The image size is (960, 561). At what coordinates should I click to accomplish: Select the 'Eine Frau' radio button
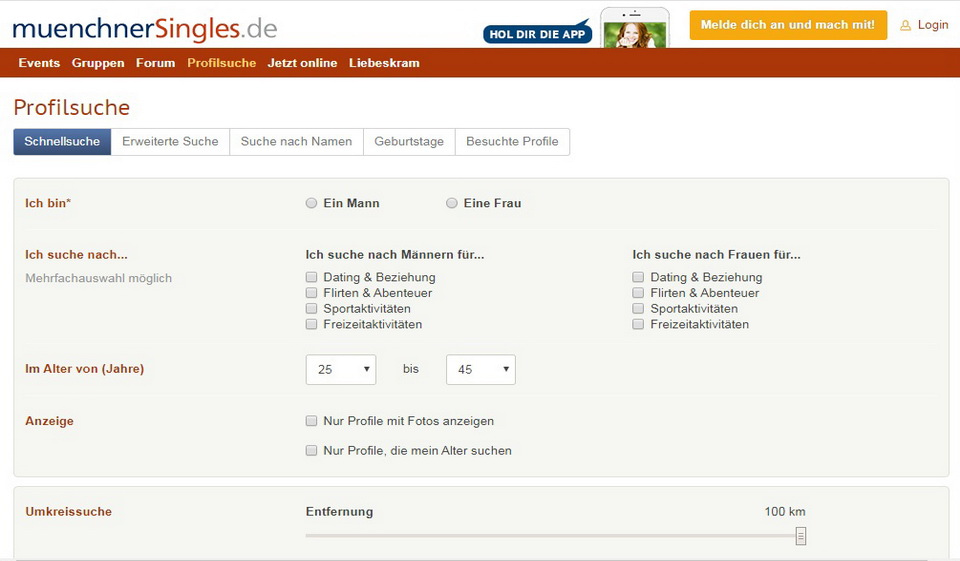[452, 203]
